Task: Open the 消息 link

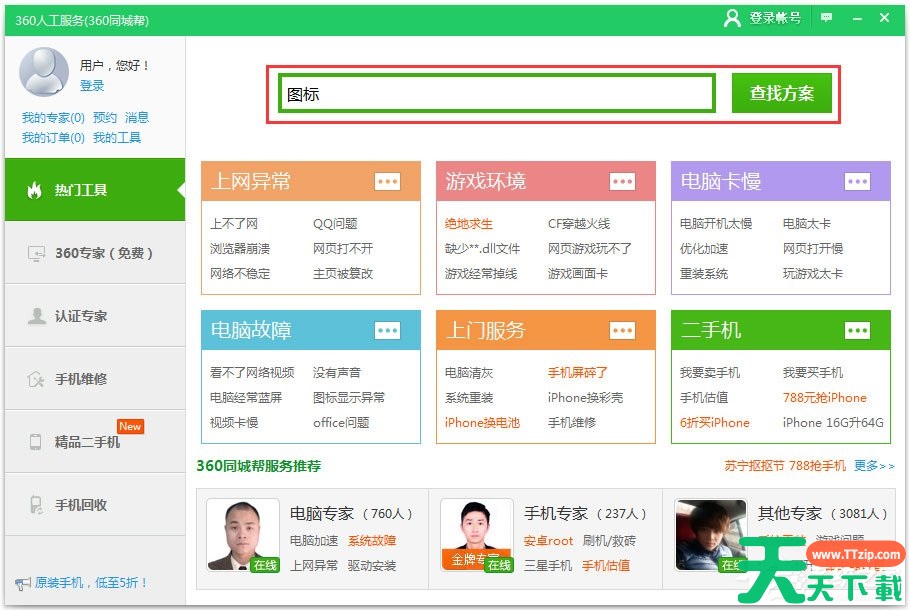Action: tap(137, 118)
